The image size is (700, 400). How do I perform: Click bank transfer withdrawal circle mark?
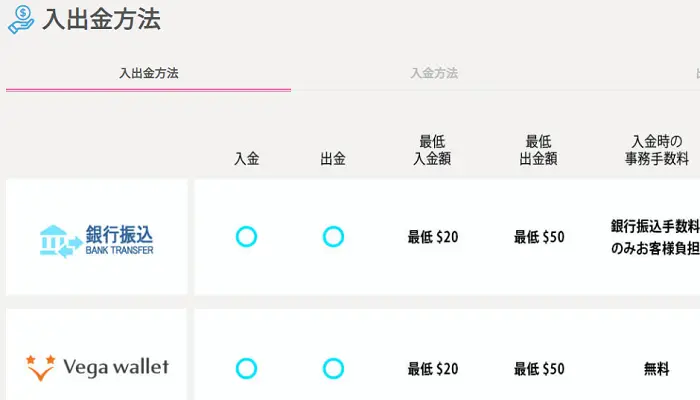coord(333,237)
